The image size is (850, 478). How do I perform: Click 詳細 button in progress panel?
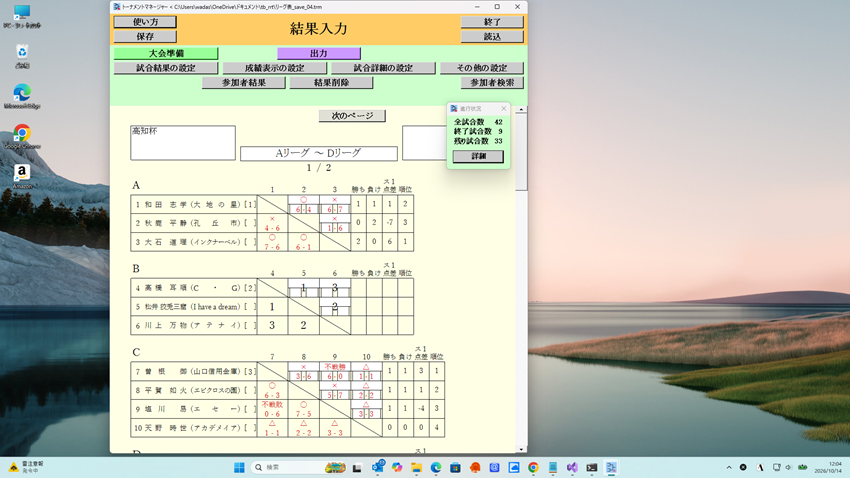(x=478, y=156)
